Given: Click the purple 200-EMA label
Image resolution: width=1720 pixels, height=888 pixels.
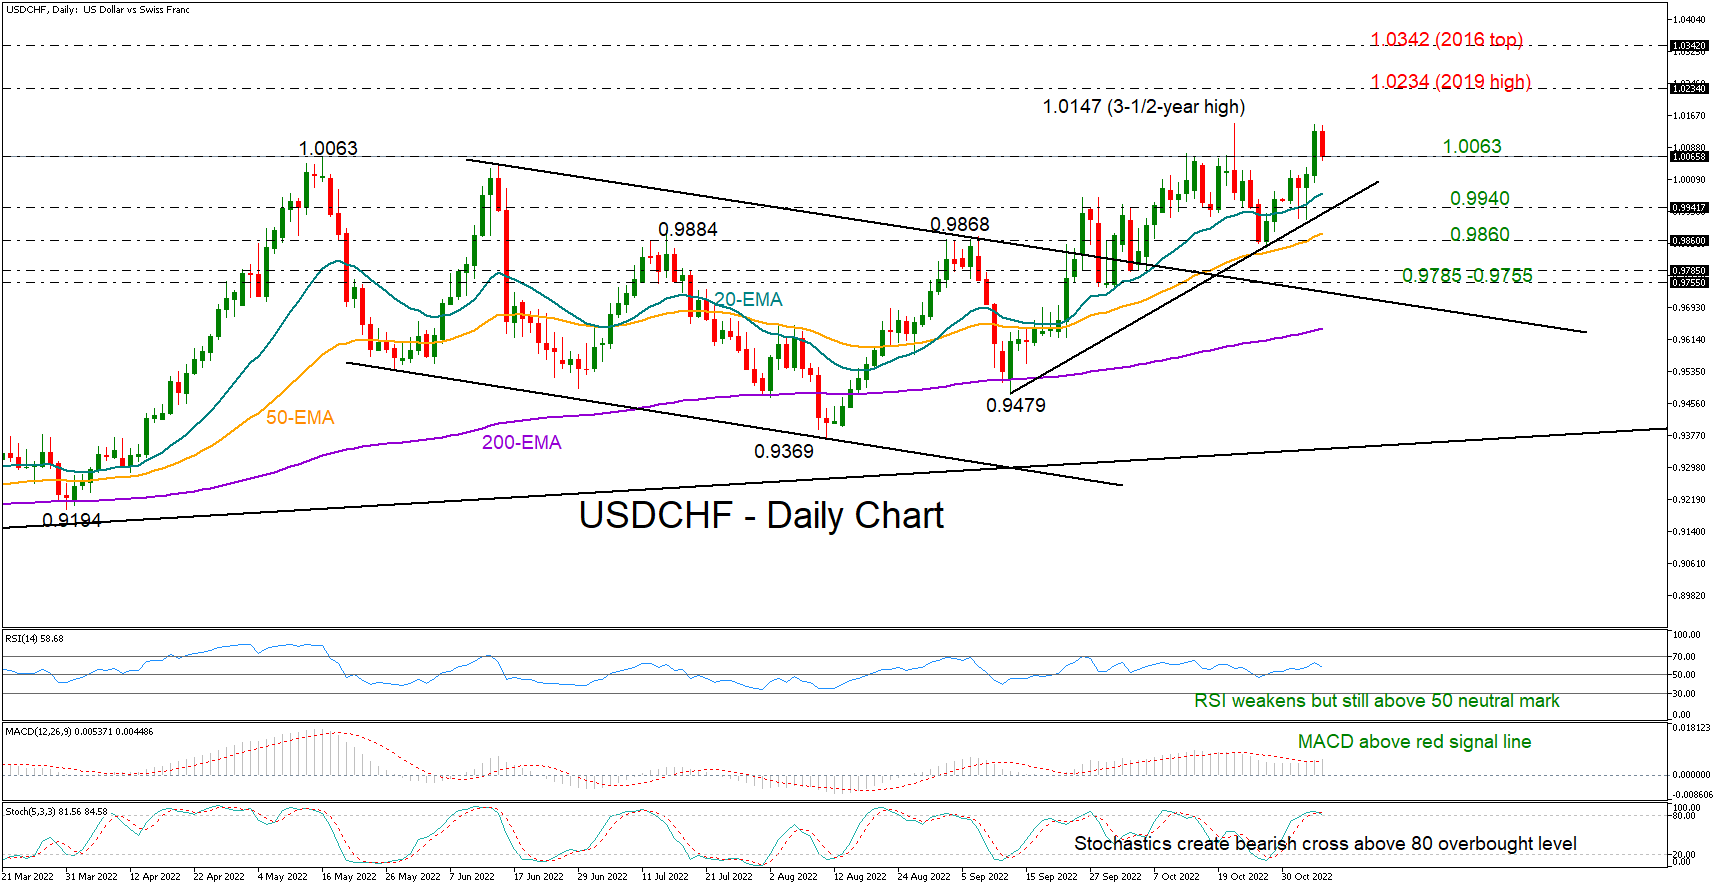Looking at the screenshot, I should click(522, 443).
